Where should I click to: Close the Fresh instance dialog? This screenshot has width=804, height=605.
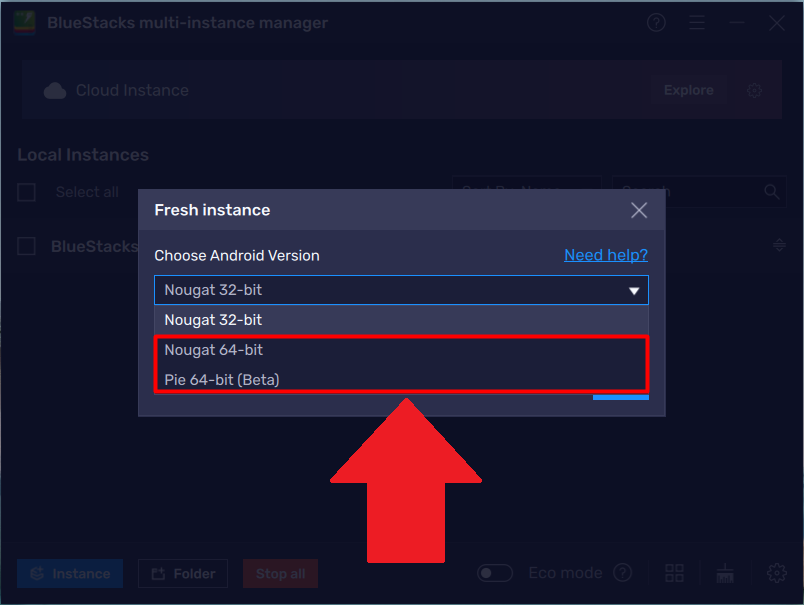point(639,210)
